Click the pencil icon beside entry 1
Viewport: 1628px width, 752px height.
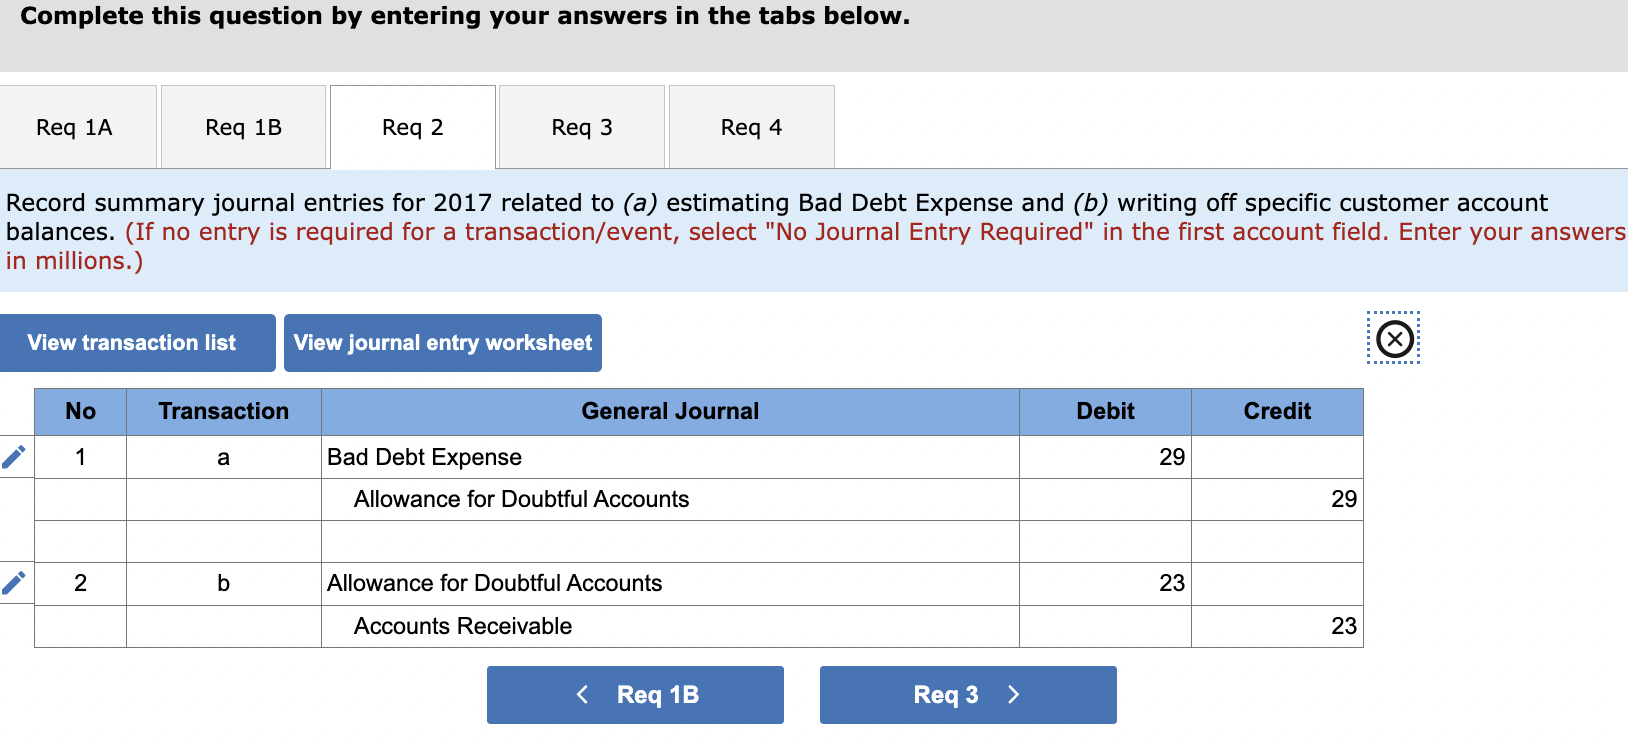pos(14,457)
